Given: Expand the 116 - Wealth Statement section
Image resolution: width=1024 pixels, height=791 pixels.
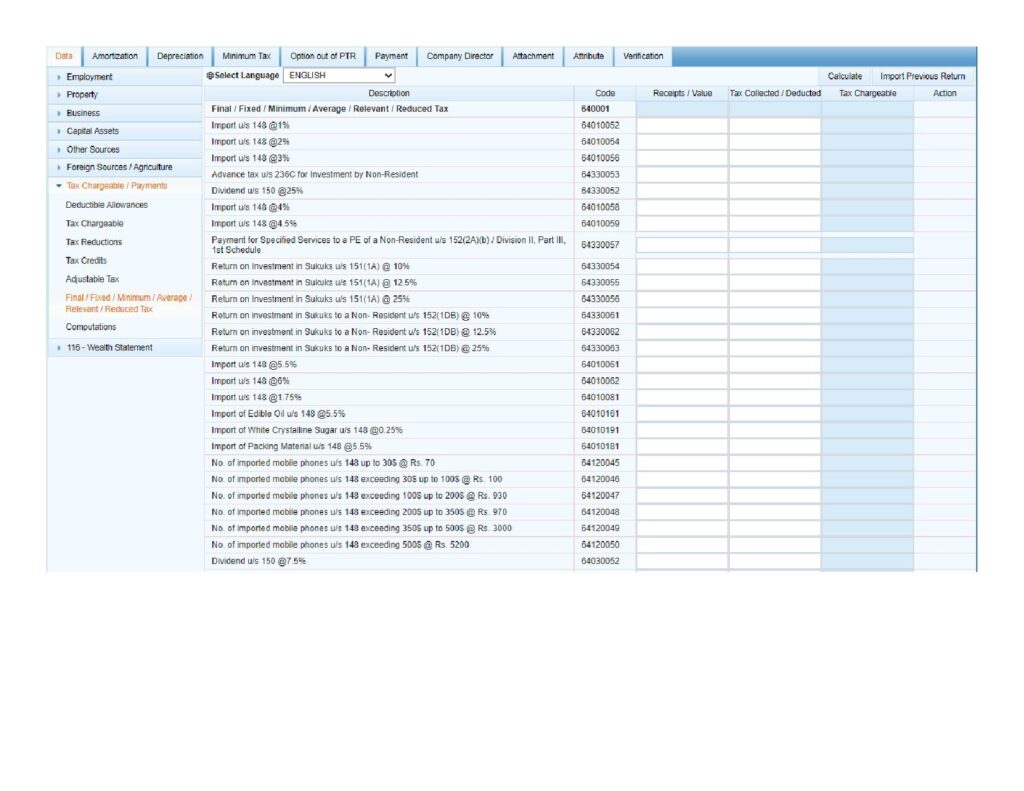Looking at the screenshot, I should pos(109,348).
